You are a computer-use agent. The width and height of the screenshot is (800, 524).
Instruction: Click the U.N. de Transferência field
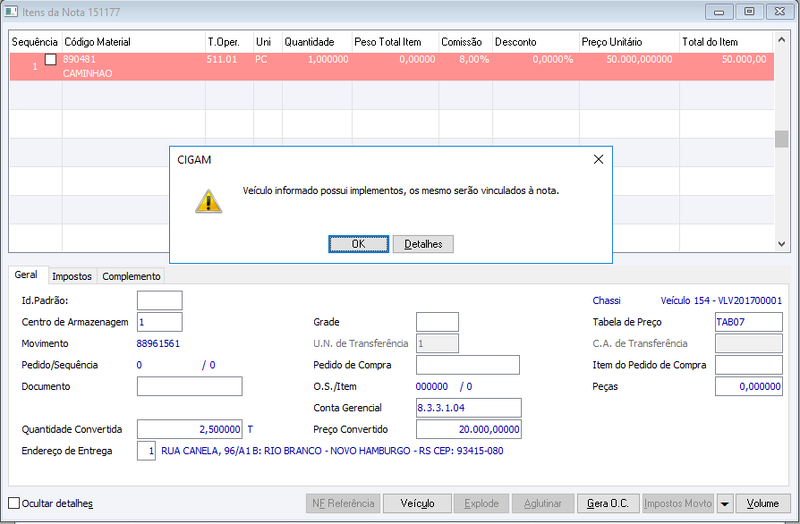(x=437, y=343)
